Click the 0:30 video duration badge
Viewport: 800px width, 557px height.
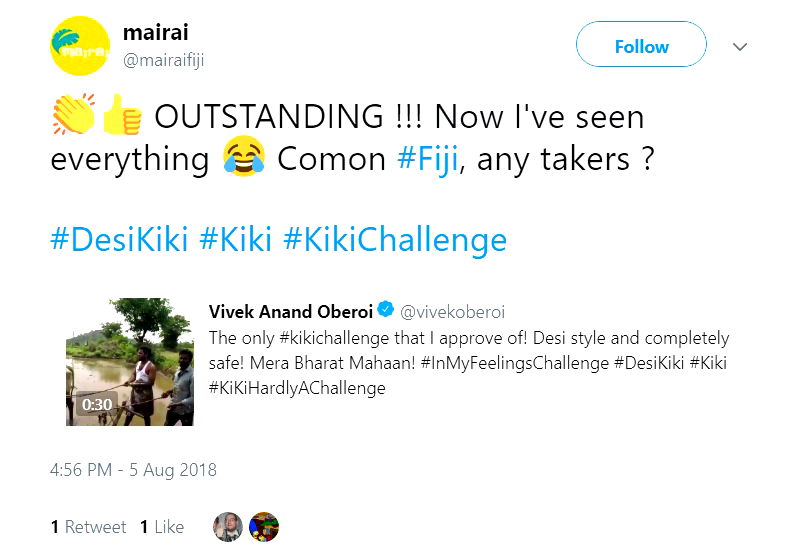pos(97,405)
